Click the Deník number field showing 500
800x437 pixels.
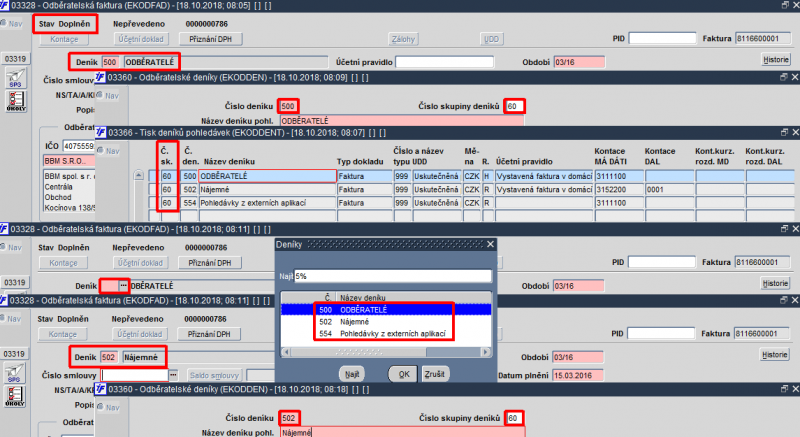(110, 62)
